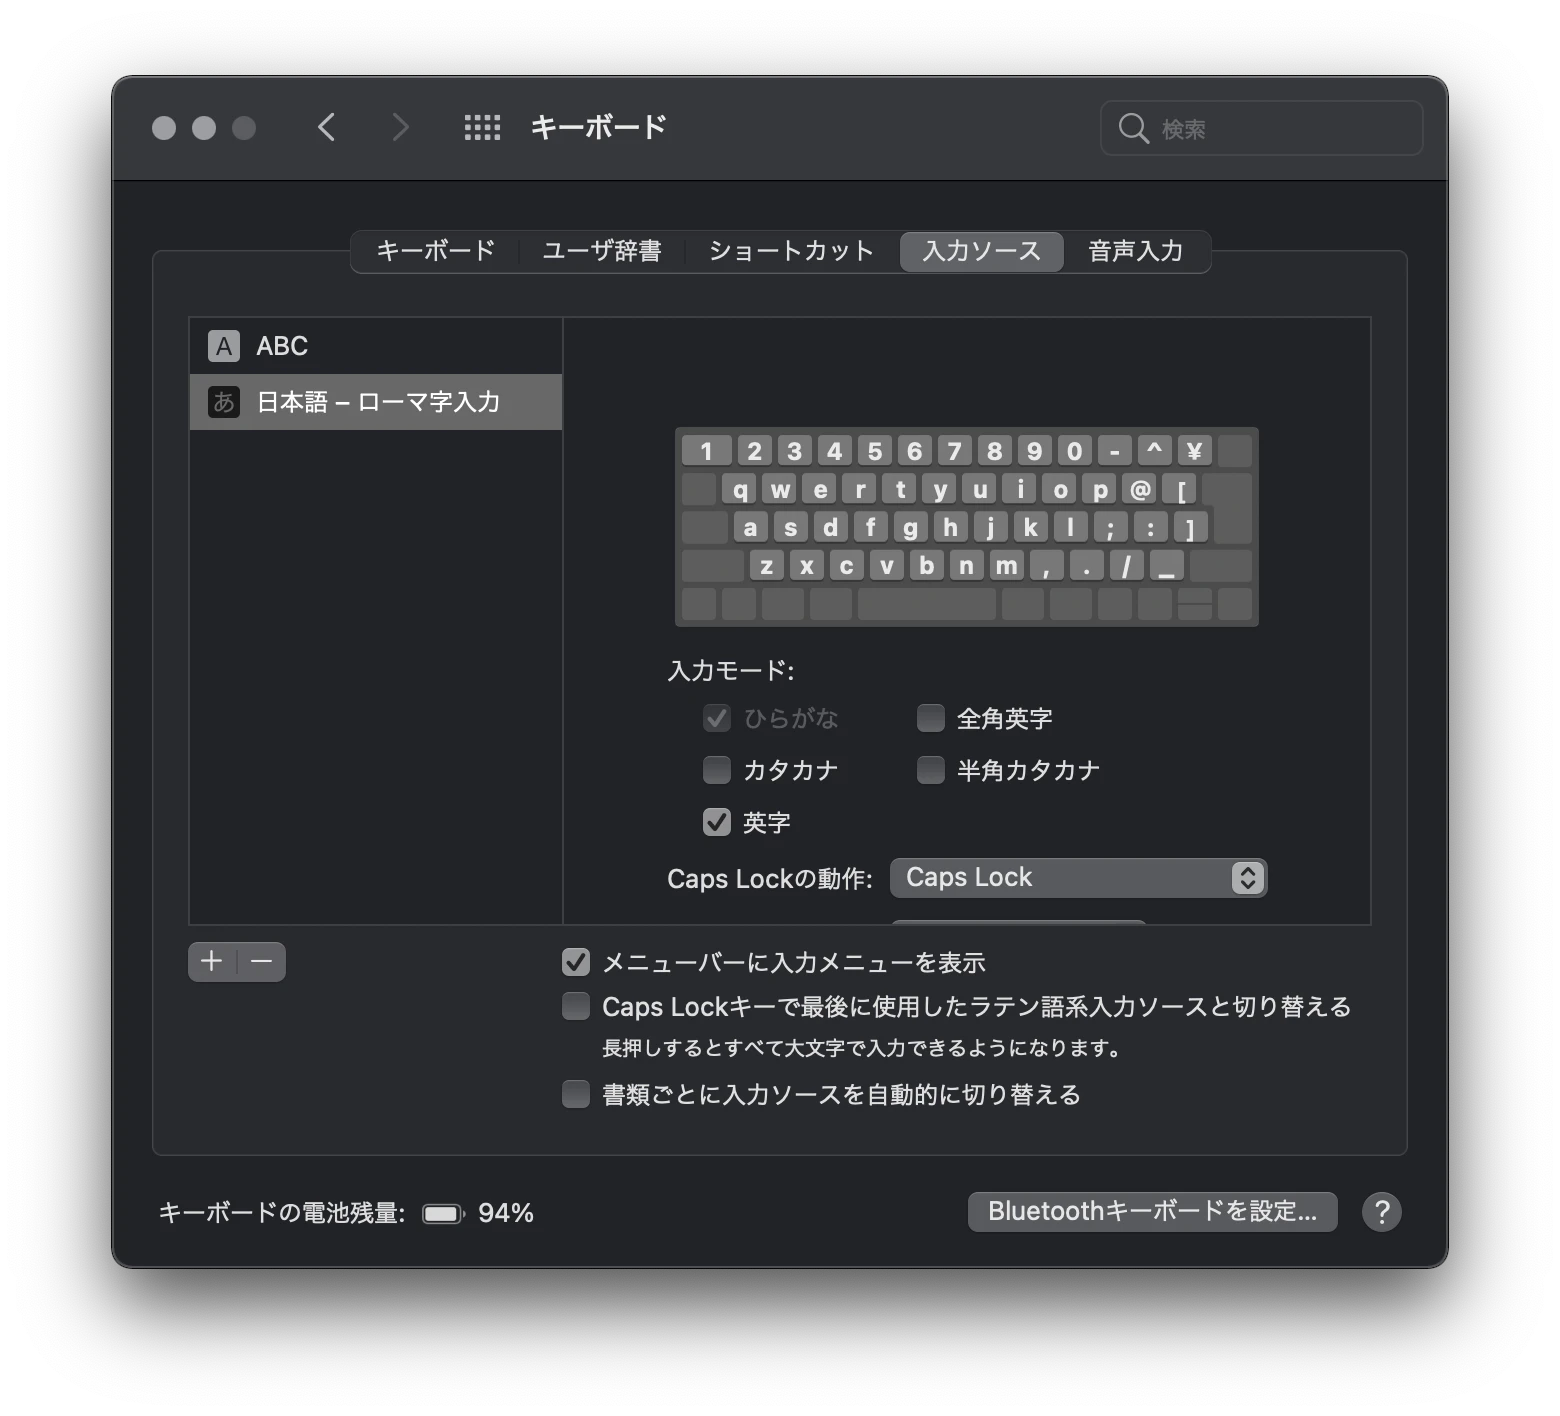Uncheck the 英字 input mode
Viewport: 1560px width, 1416px height.
[717, 822]
